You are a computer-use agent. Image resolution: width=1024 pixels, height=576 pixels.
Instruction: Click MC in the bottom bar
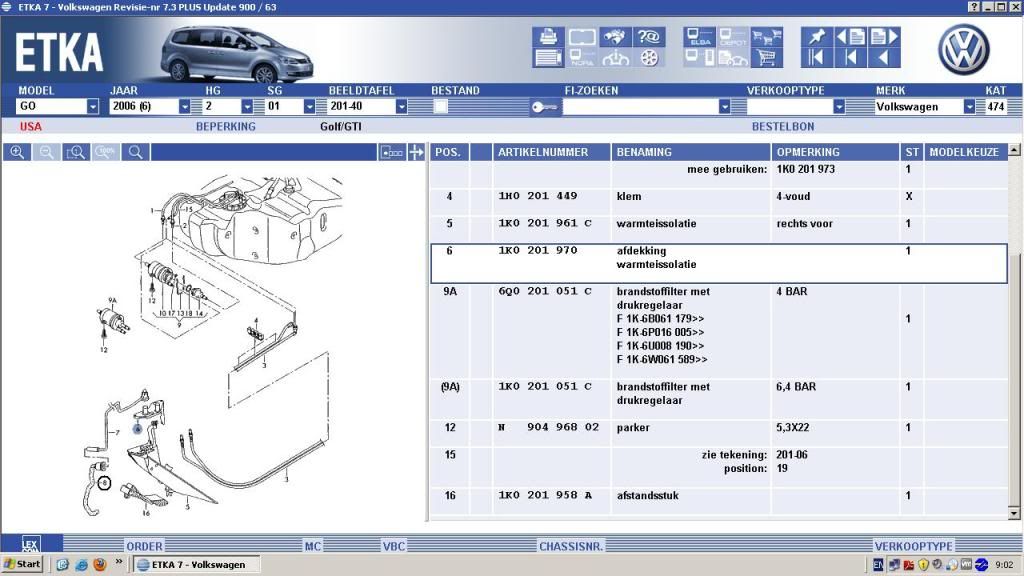[313, 546]
